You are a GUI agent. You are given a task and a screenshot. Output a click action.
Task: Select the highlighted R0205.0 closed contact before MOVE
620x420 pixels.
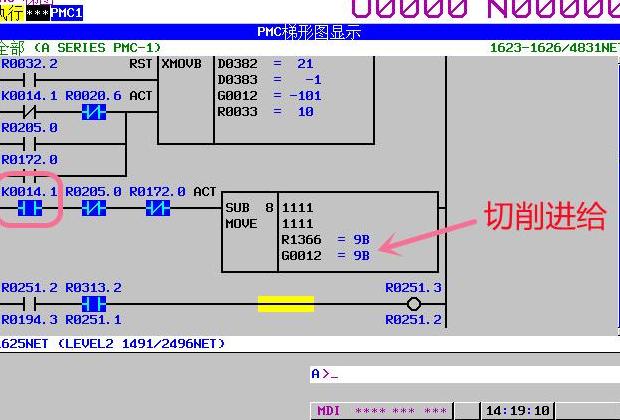(x=94, y=208)
